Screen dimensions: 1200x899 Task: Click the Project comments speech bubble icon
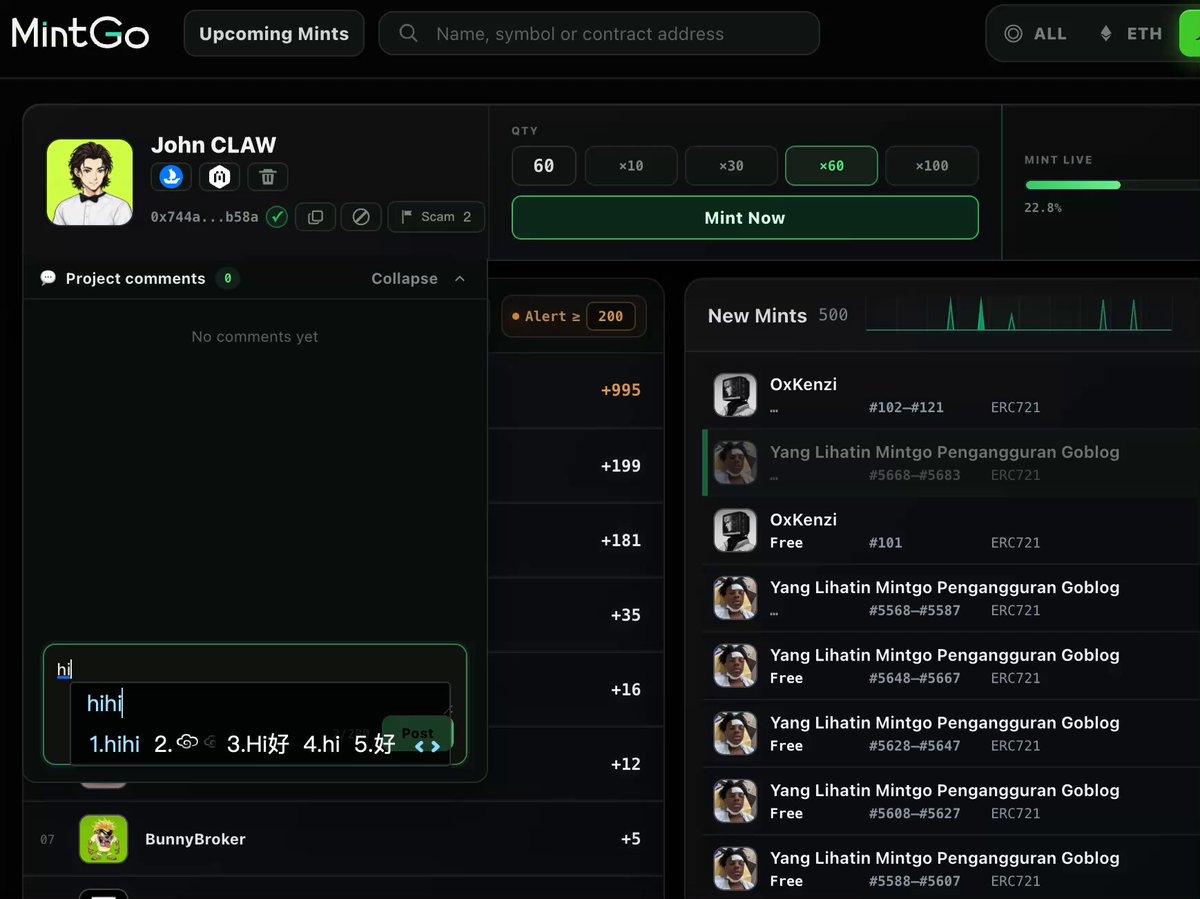(48, 278)
